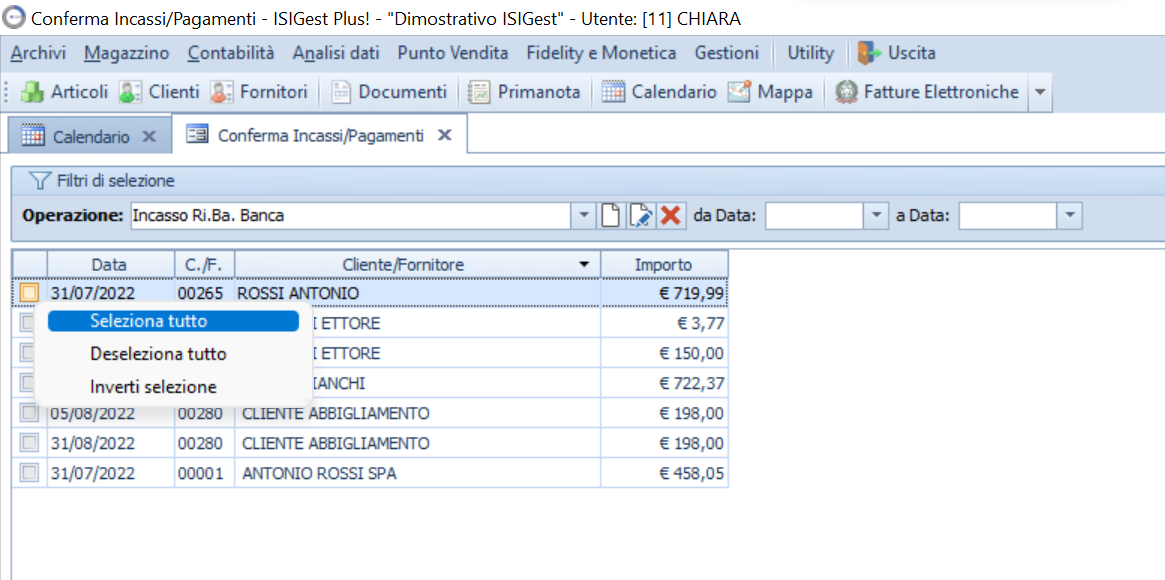Viewport: 1165px width, 580px height.
Task: Check the ROSSI ANTONIO row checkbox
Action: click(30, 293)
